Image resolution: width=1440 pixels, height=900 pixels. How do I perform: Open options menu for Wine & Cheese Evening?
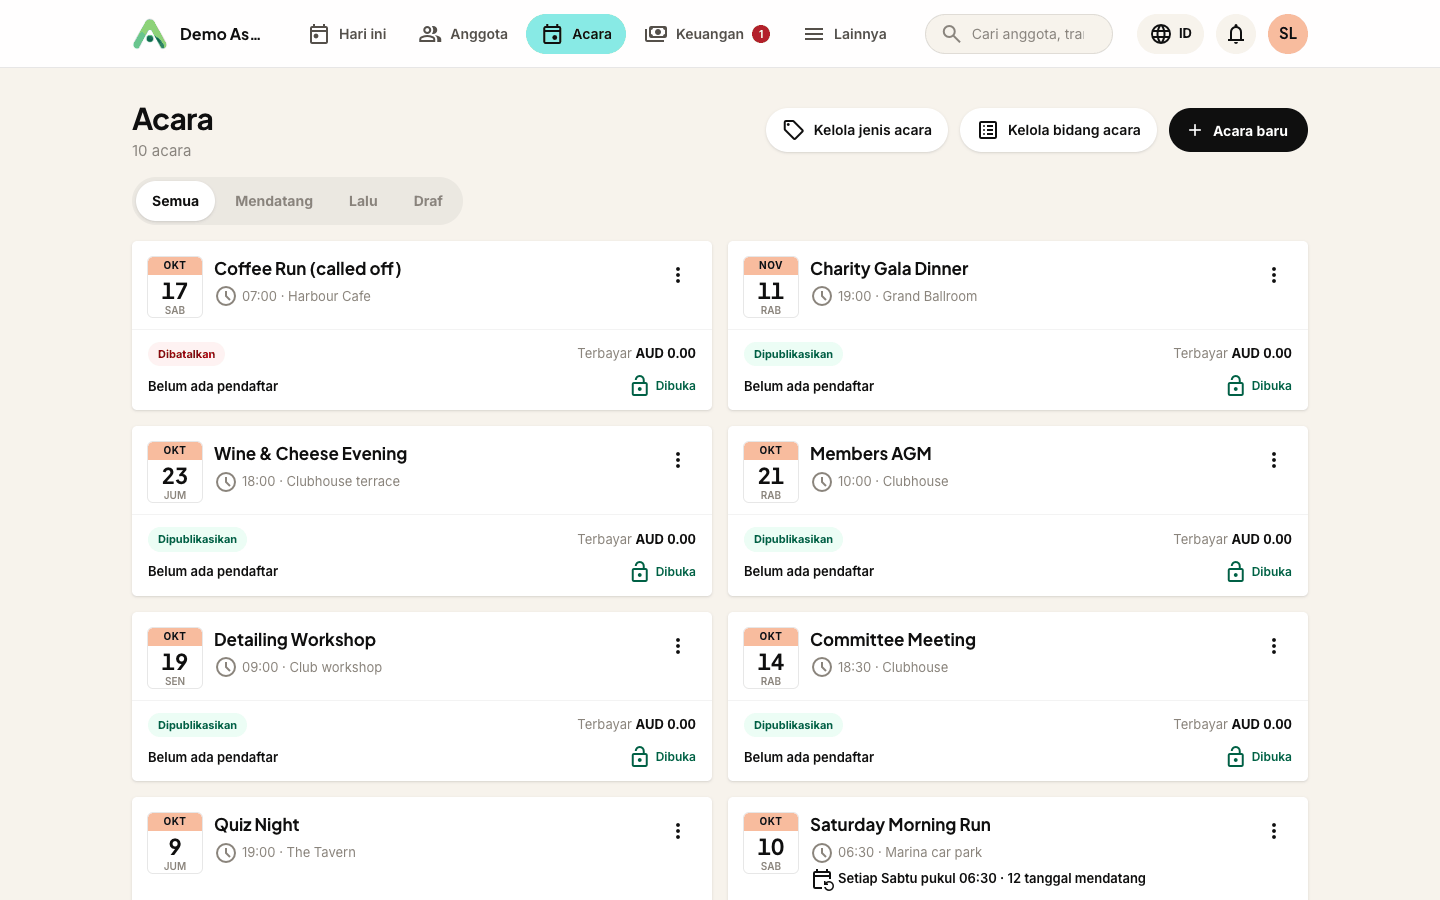point(678,460)
